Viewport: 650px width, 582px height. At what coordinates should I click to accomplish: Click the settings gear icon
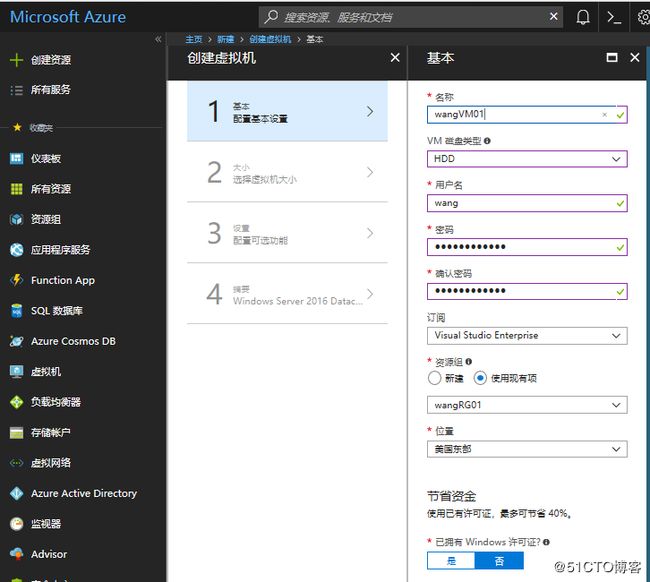click(643, 17)
